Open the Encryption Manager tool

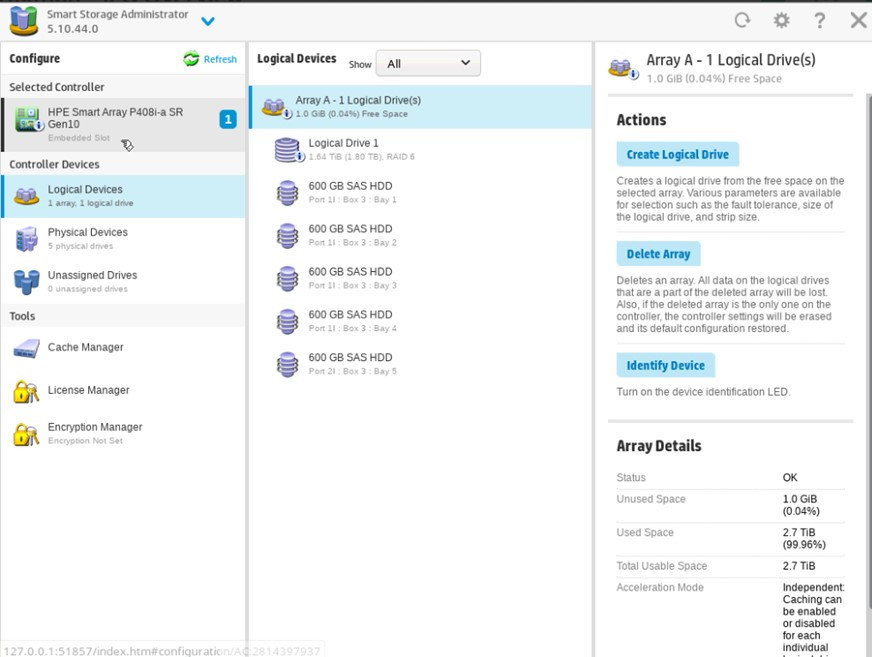coord(123,433)
